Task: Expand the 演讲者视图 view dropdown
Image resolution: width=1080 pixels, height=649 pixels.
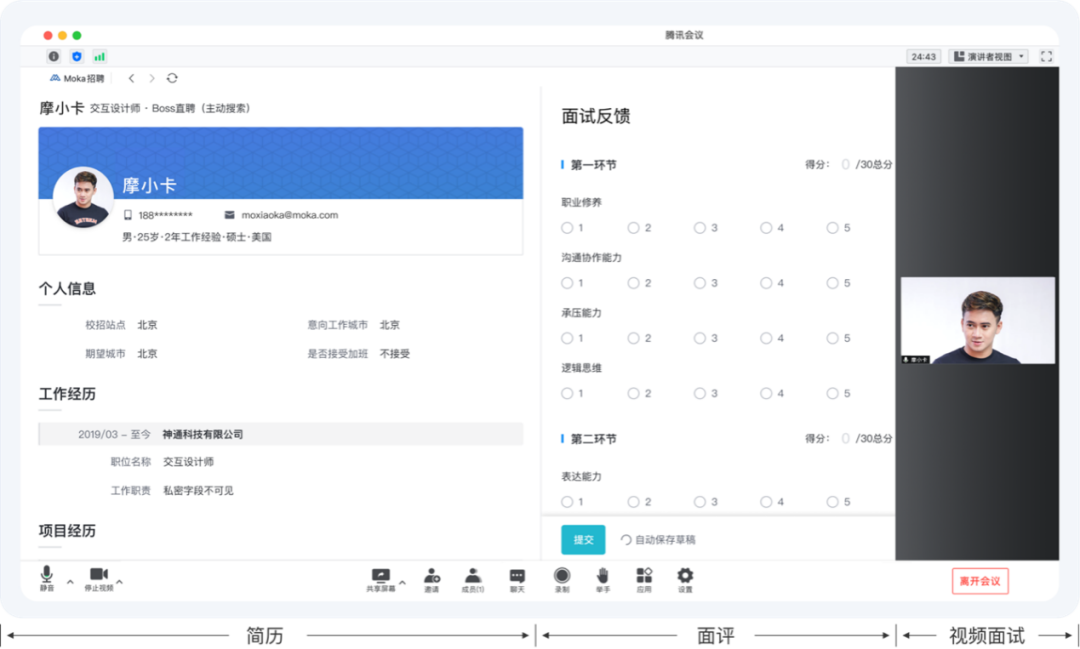Action: 988,57
